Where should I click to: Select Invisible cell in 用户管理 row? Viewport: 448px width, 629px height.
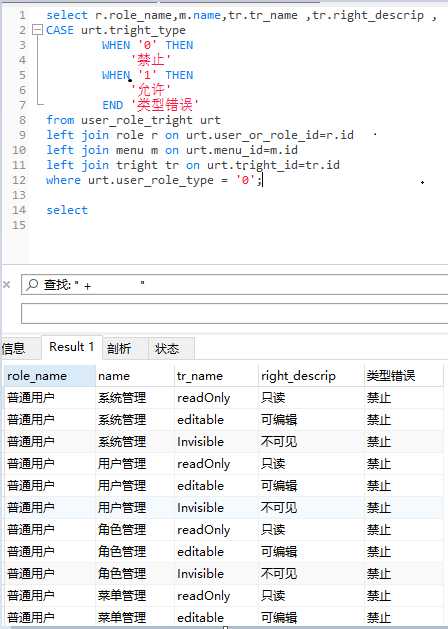(216, 508)
